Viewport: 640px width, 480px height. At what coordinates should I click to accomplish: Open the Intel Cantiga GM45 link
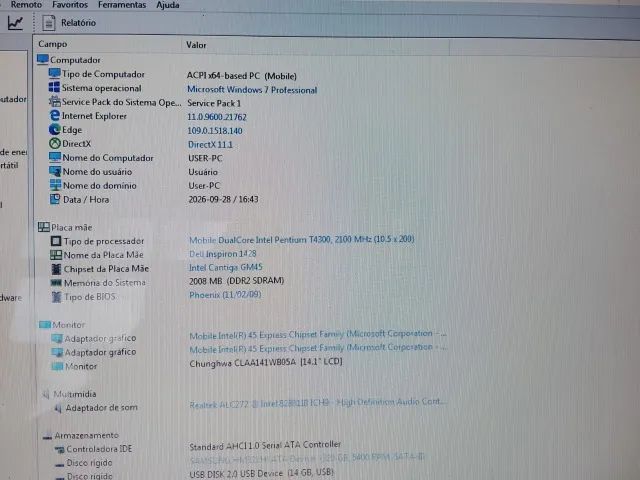[x=226, y=267]
